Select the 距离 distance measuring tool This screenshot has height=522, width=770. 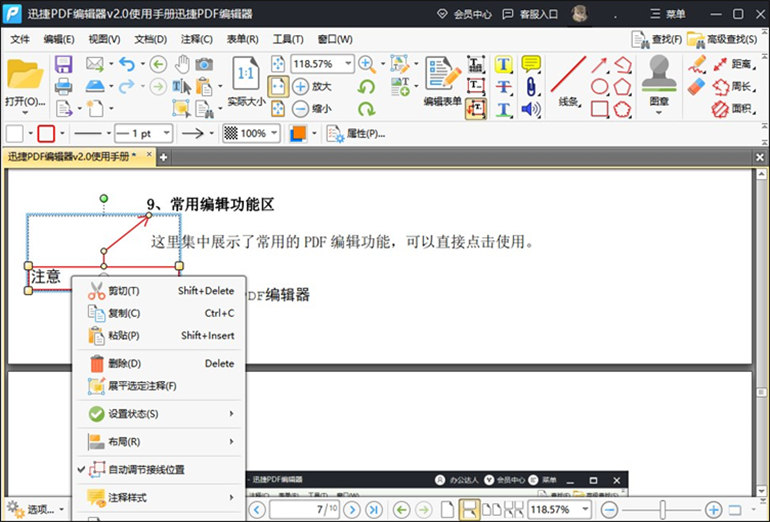pos(734,64)
